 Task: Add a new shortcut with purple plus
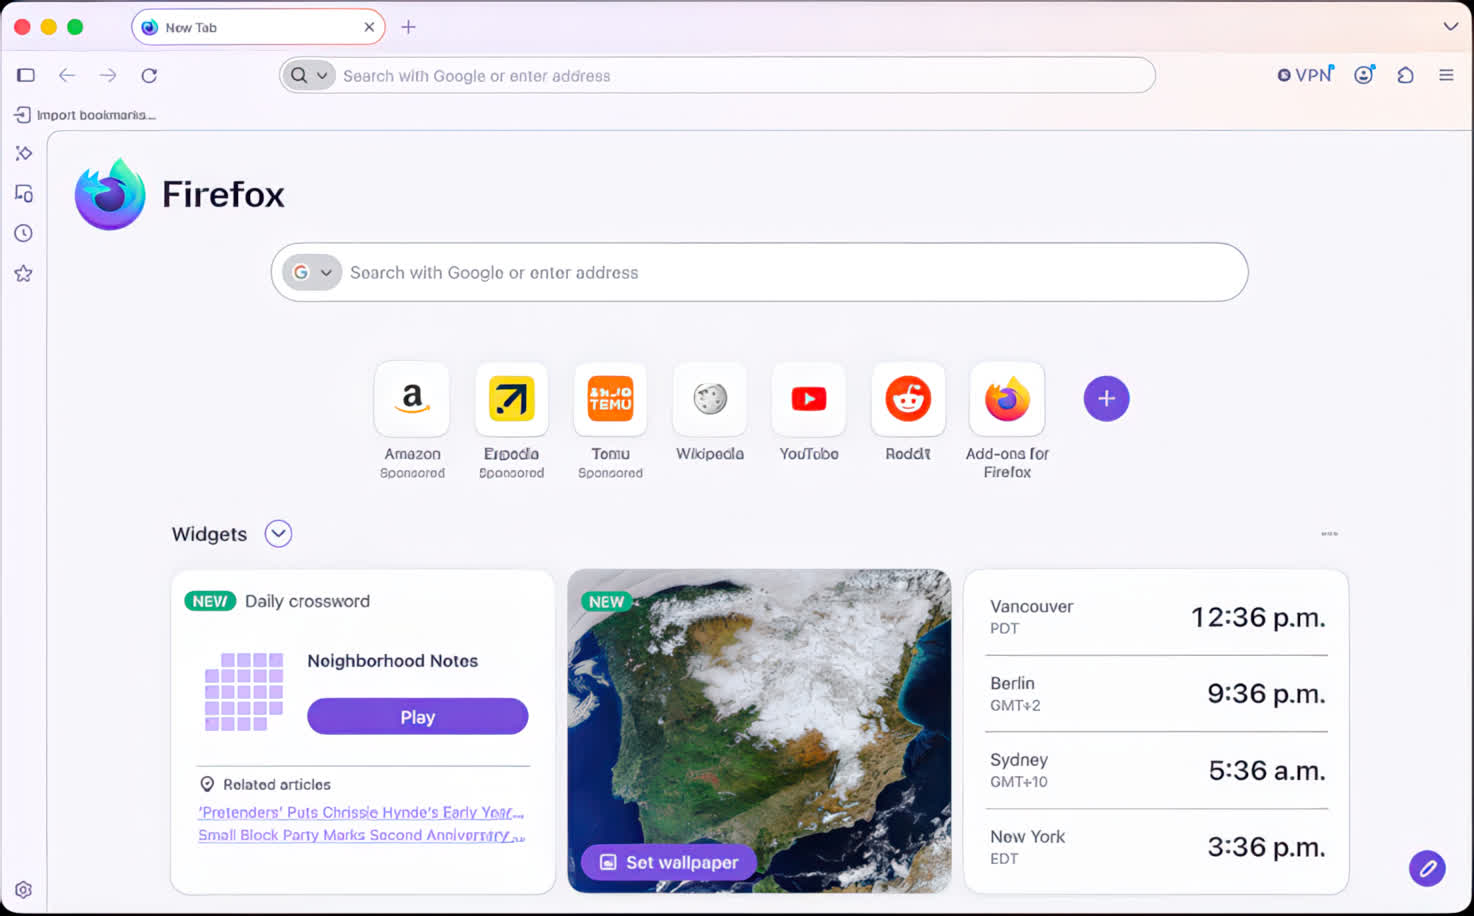pos(1106,399)
